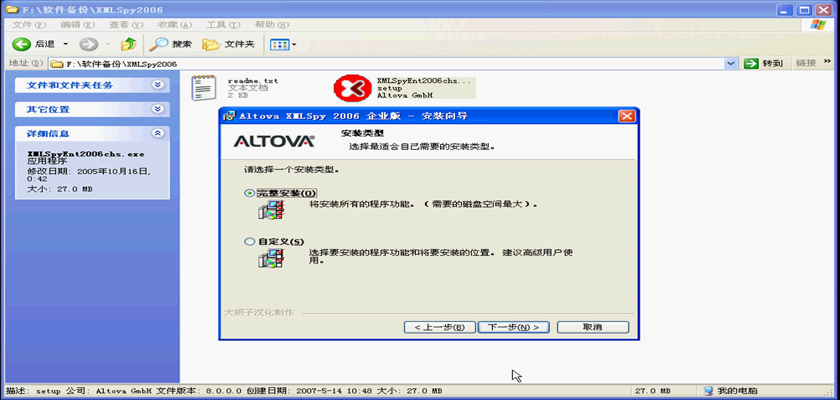Select the 完整安装 radio button
This screenshot has height=400, width=840.
click(x=249, y=193)
